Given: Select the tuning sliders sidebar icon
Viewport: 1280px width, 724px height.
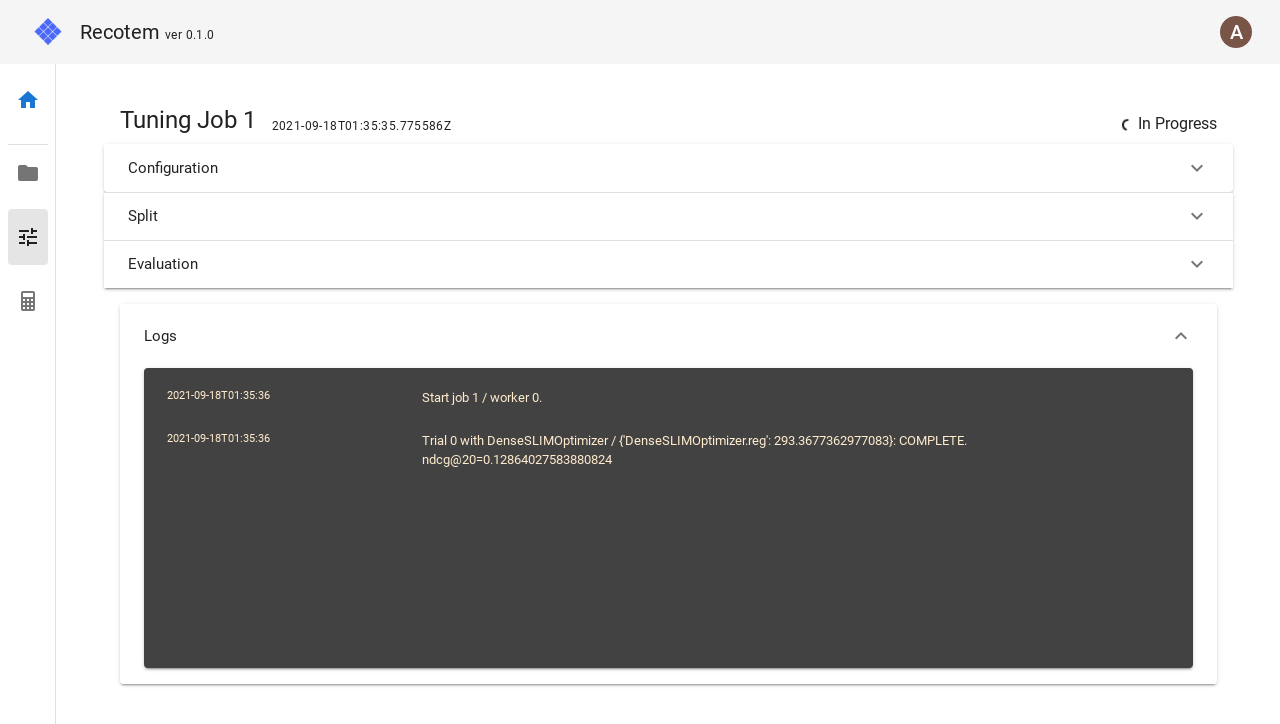Looking at the screenshot, I should click(28, 237).
